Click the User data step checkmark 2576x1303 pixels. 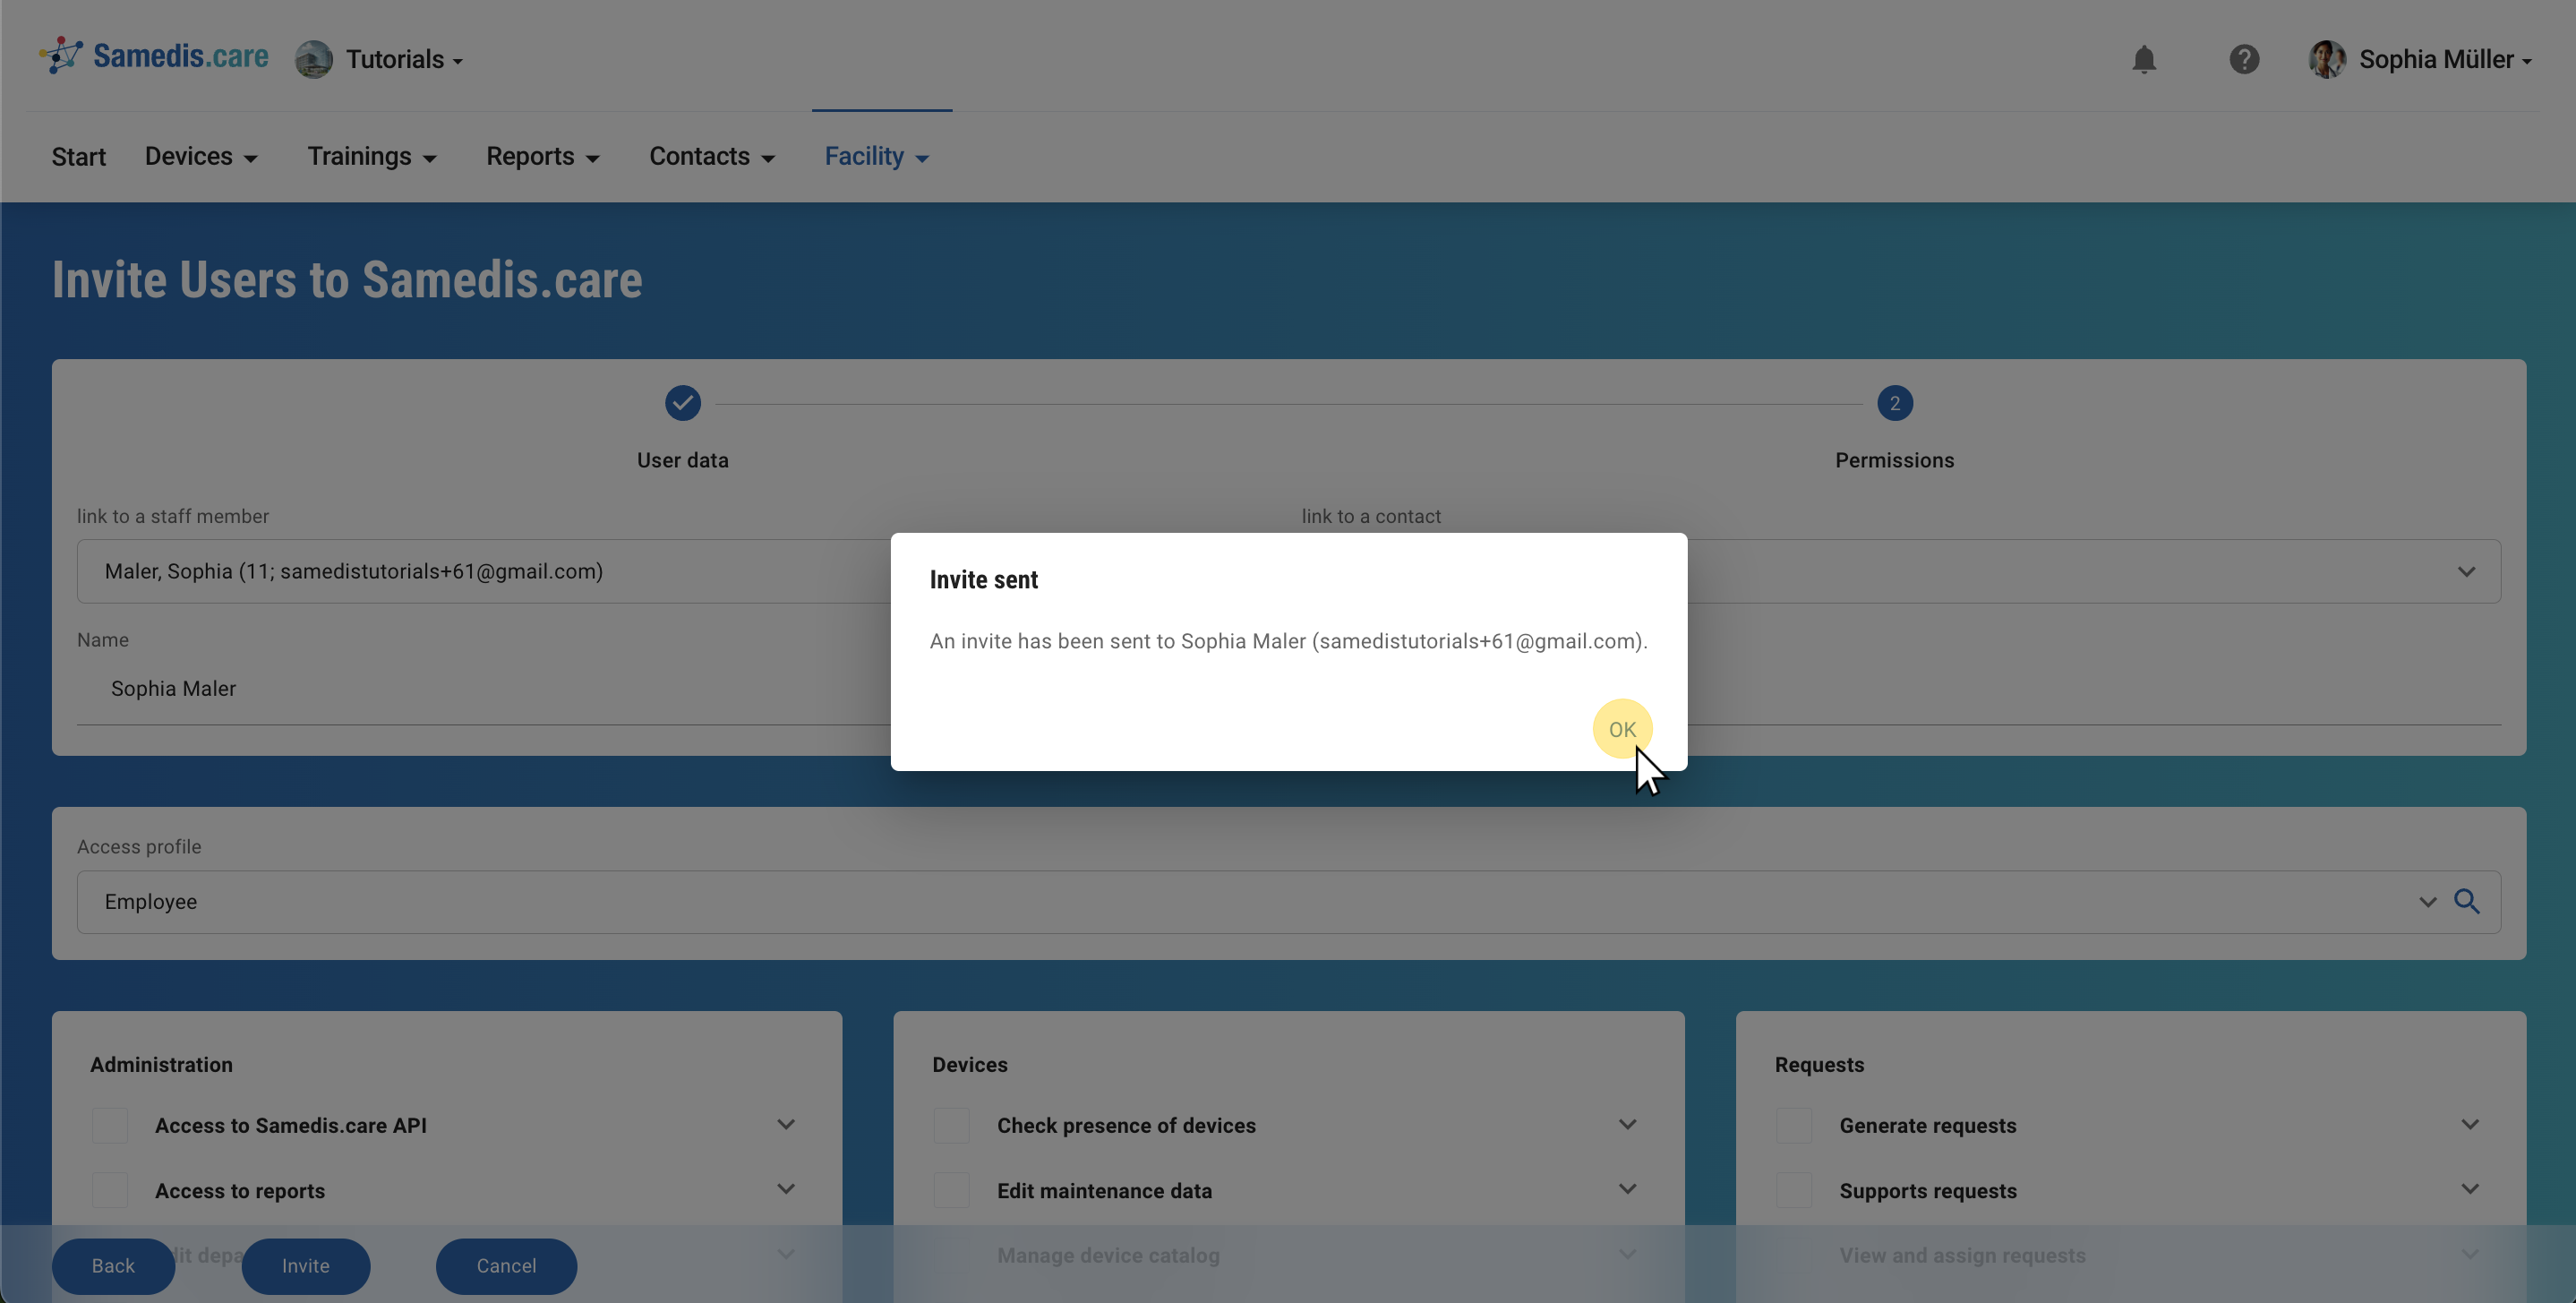[x=682, y=403]
